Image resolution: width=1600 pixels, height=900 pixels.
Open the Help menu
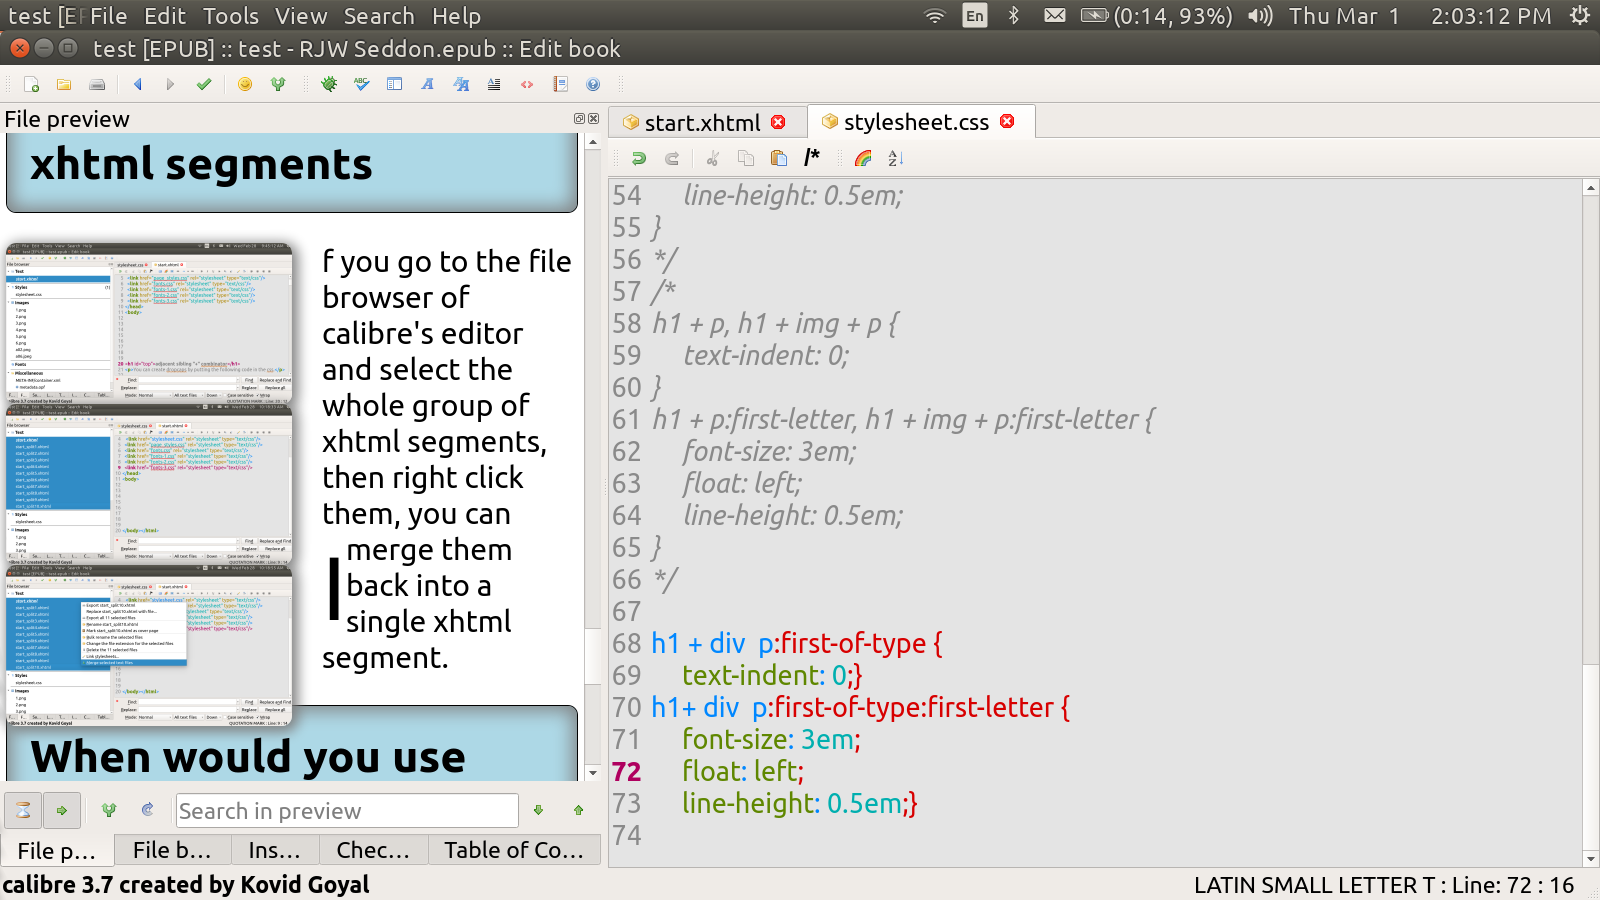457,16
